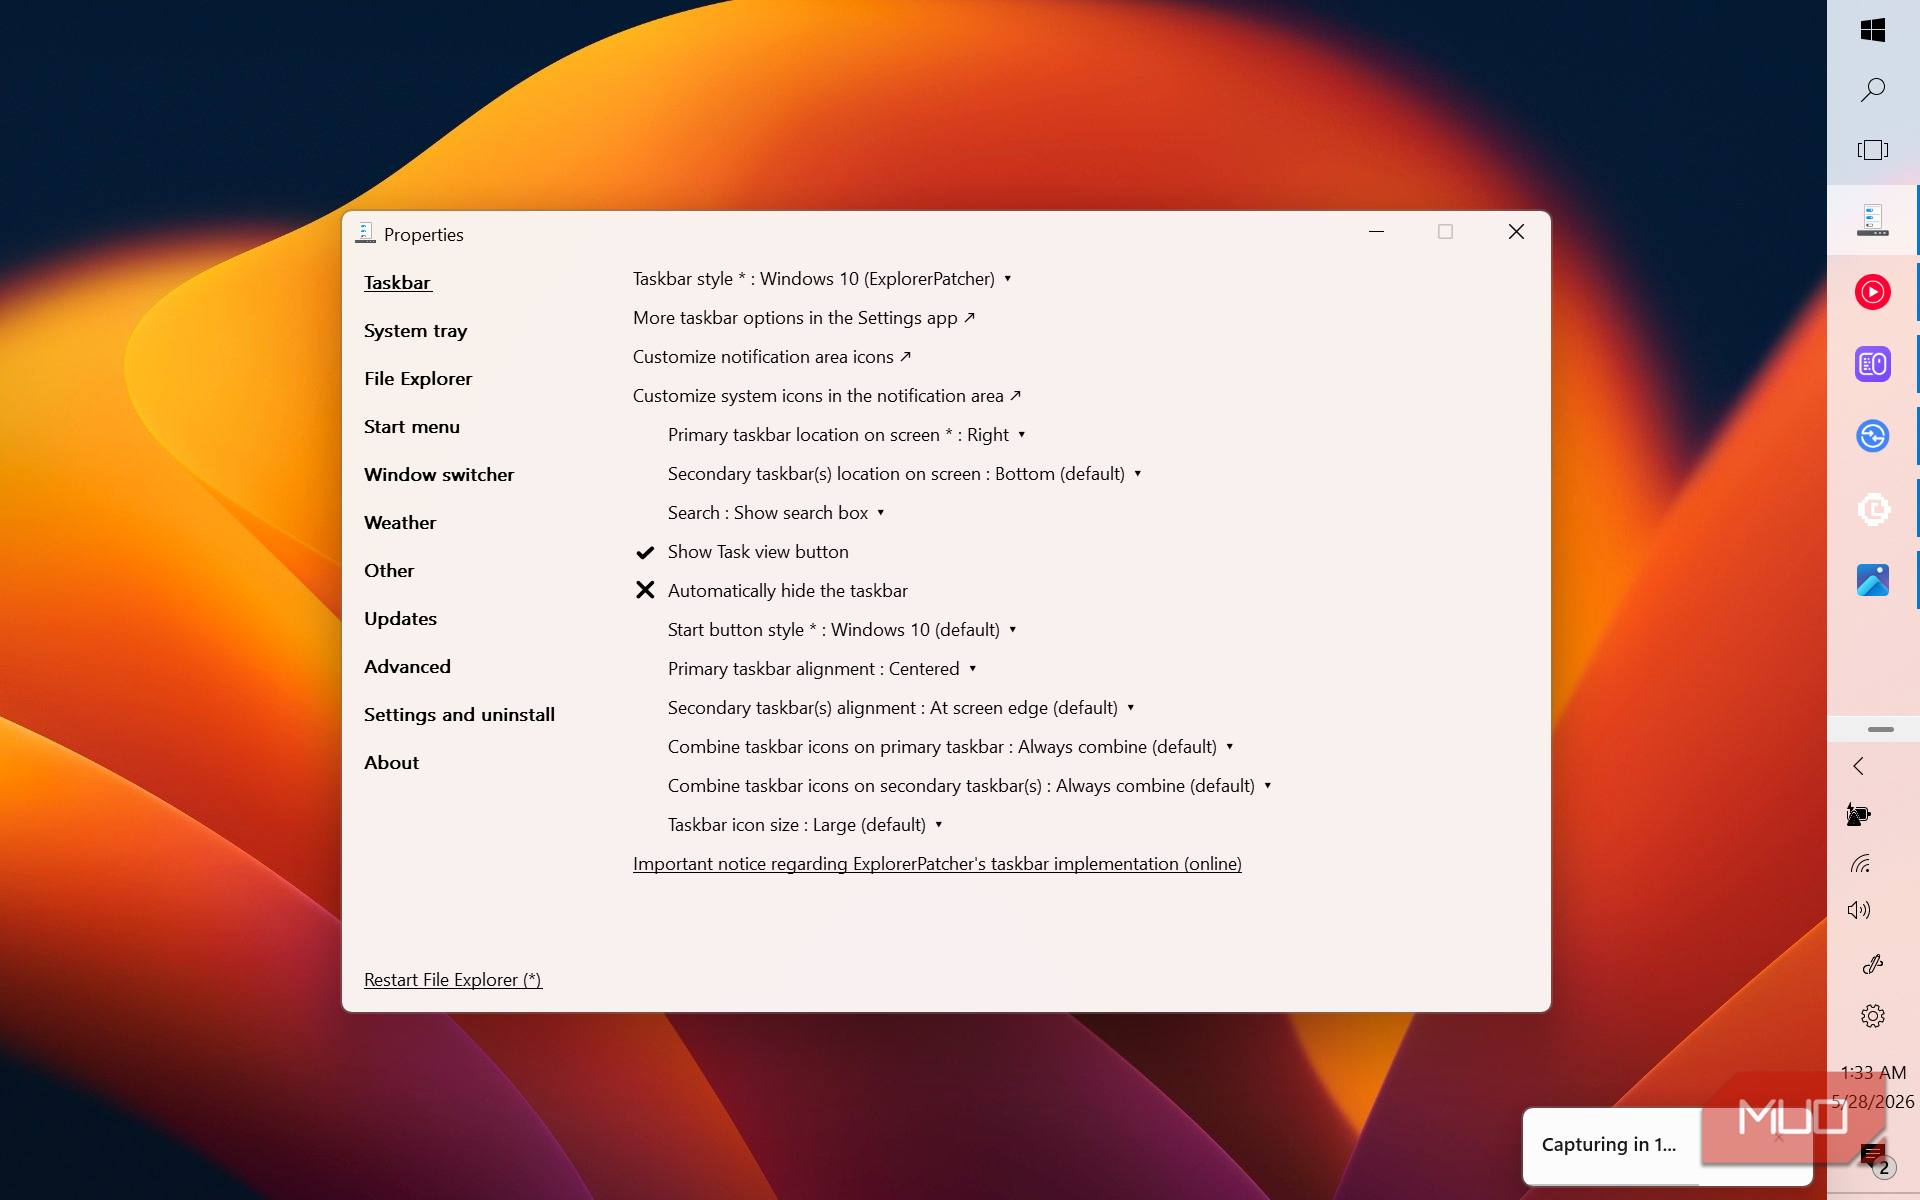The width and height of the screenshot is (1920, 1200).
Task: Open Task View from the taskbar
Action: [x=1873, y=150]
